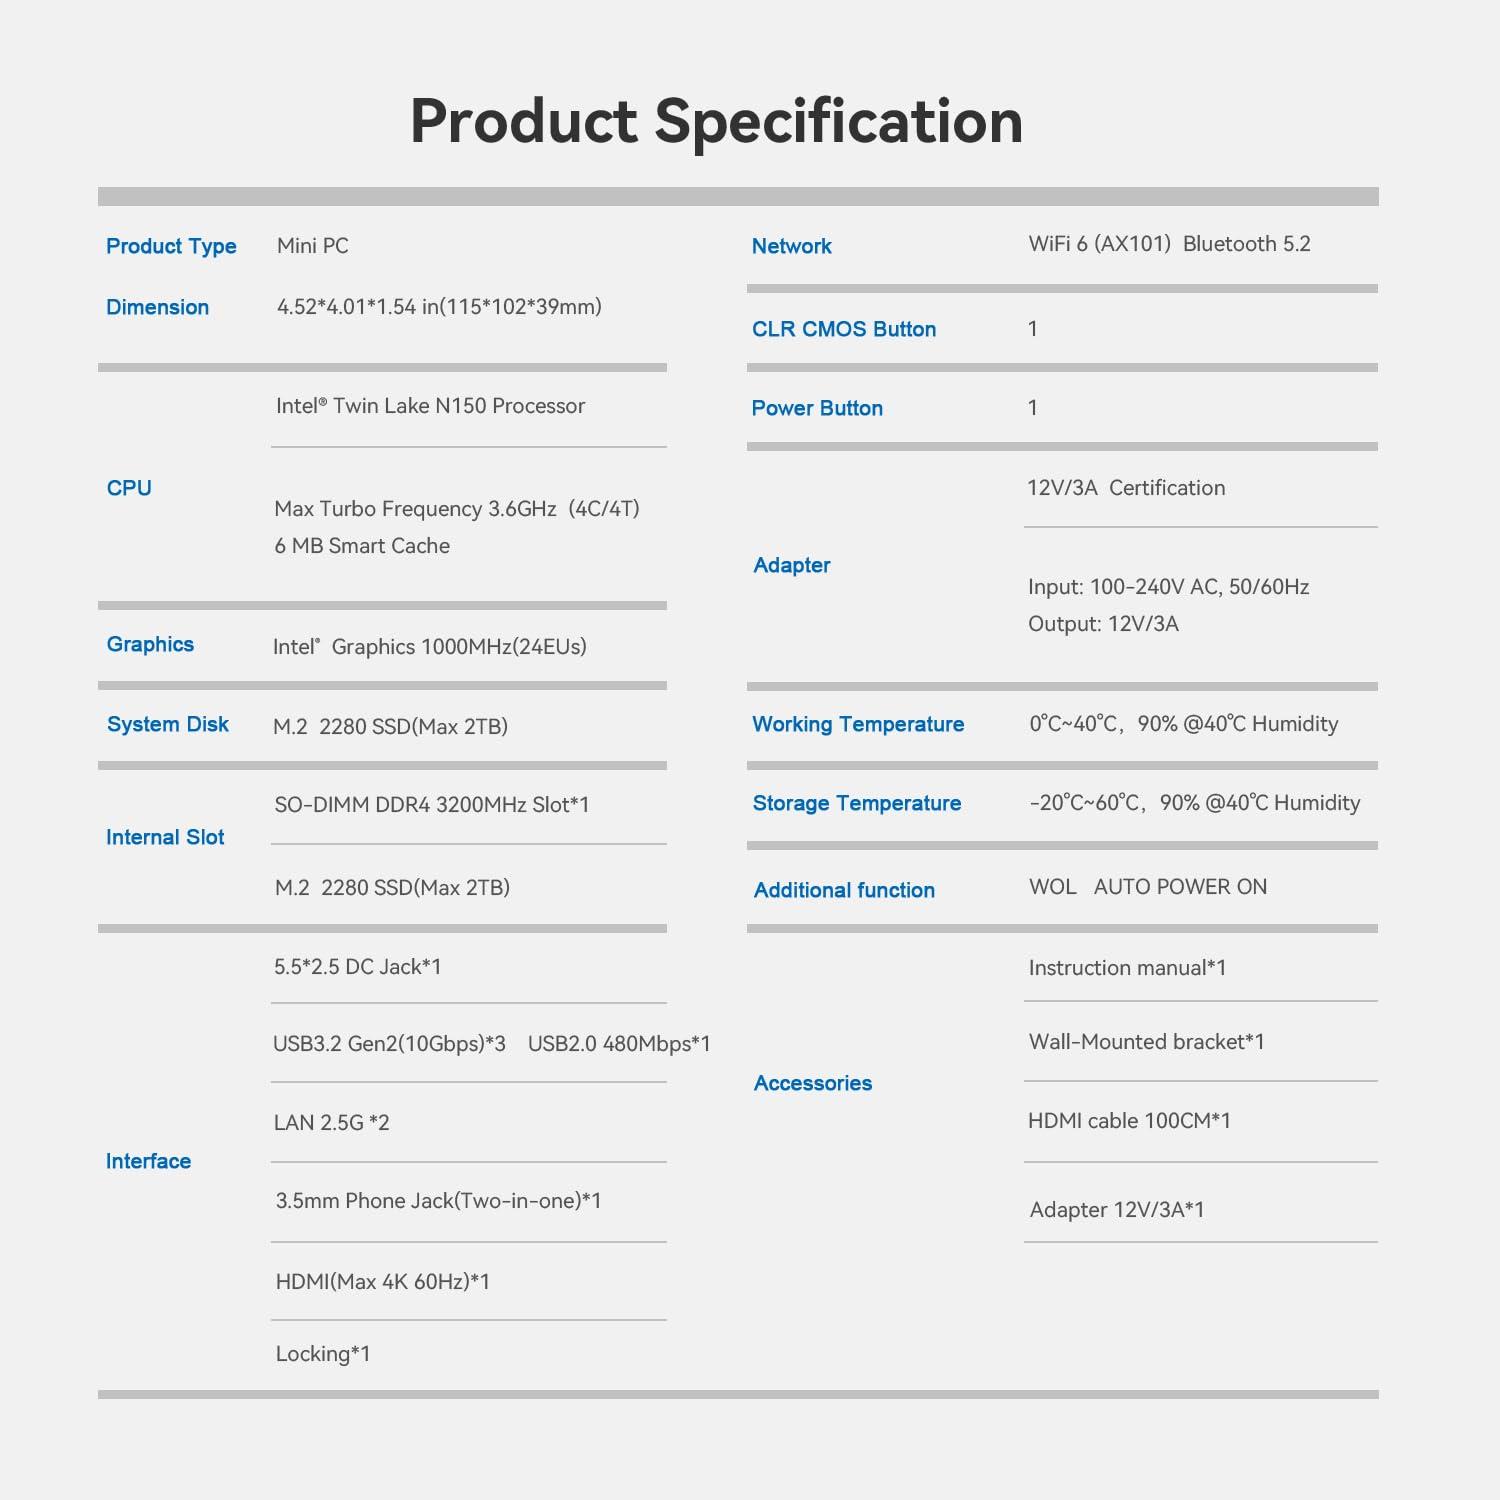Click the LAN 2.5G *2 entry
Screen dimensions: 1500x1500
pos(331,1123)
